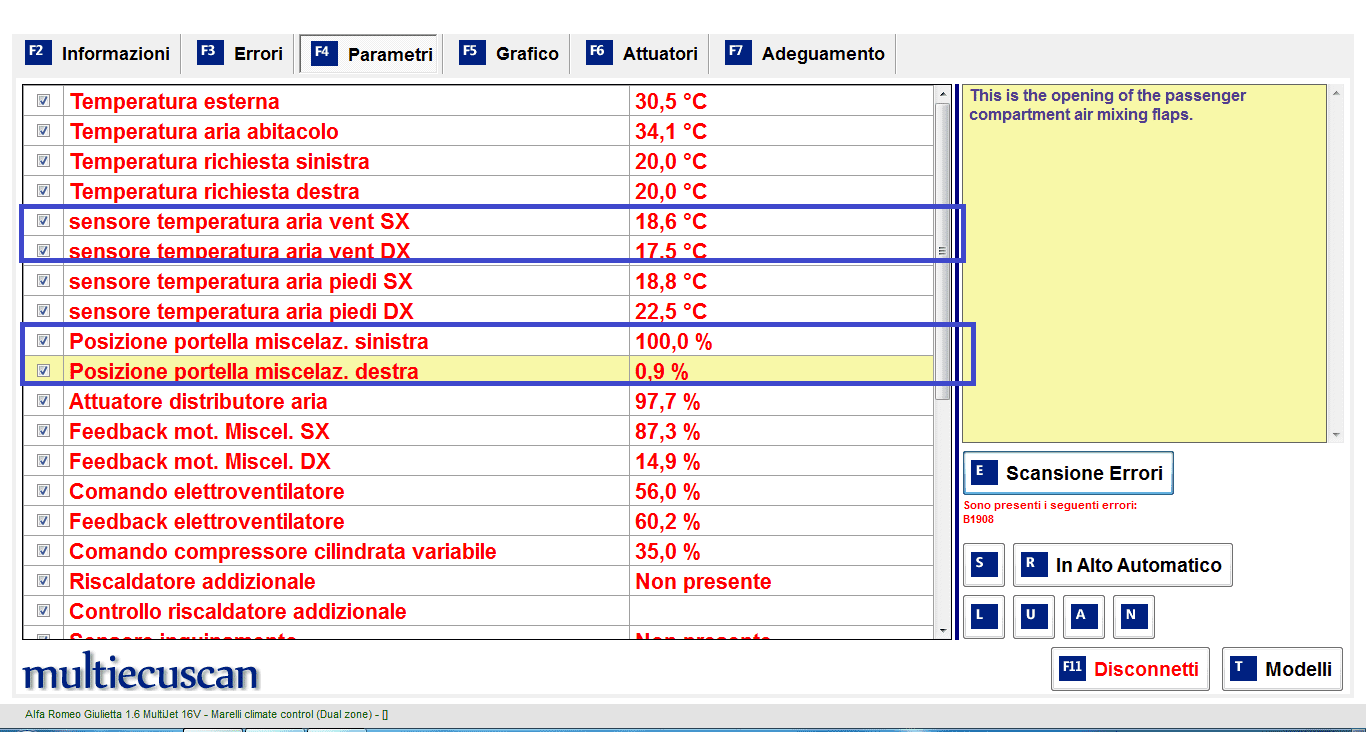The width and height of the screenshot is (1369, 732).
Task: Toggle Feedback elettroventilatore checkbox
Action: [x=43, y=521]
